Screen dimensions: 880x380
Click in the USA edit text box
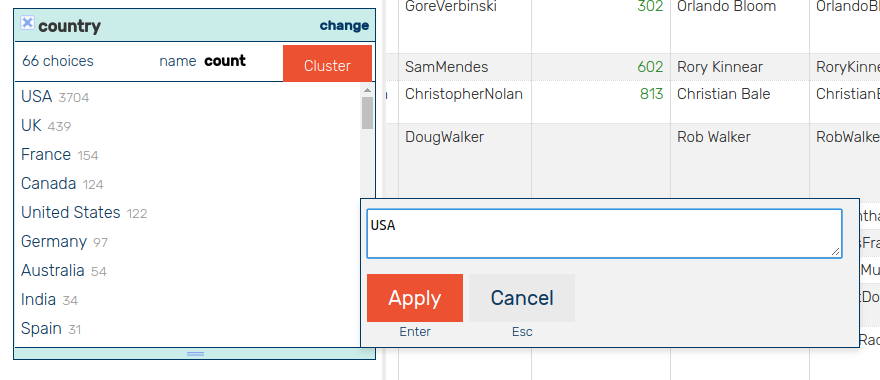604,234
